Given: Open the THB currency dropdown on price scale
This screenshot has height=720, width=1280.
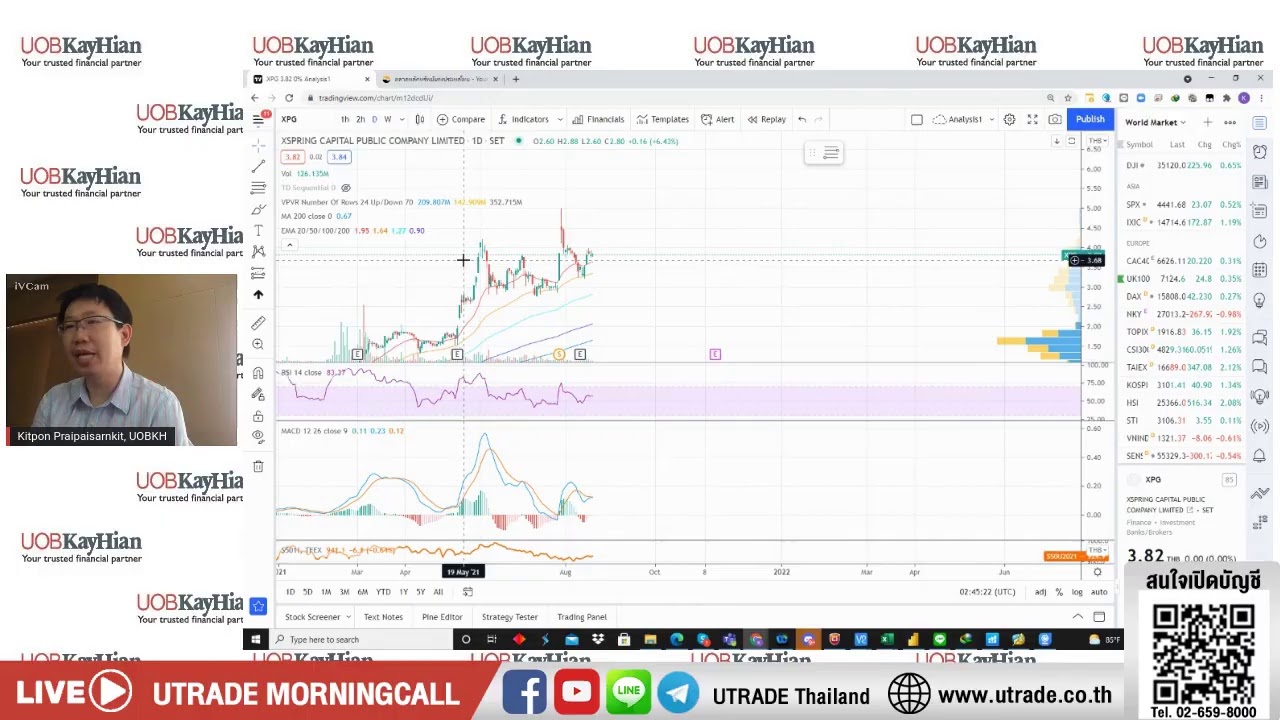Looking at the screenshot, I should pyautogui.click(x=1098, y=141).
